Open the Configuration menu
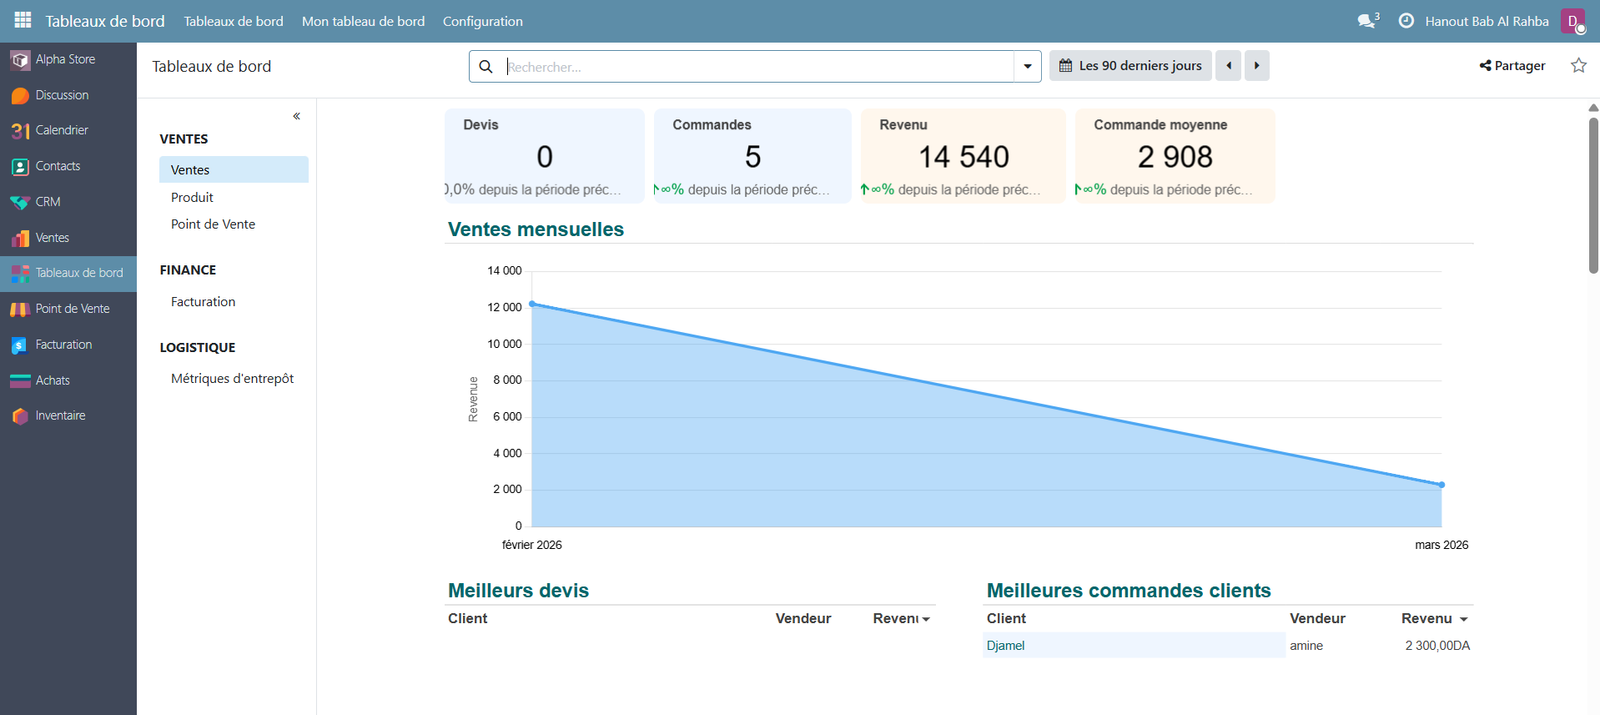 pos(482,21)
